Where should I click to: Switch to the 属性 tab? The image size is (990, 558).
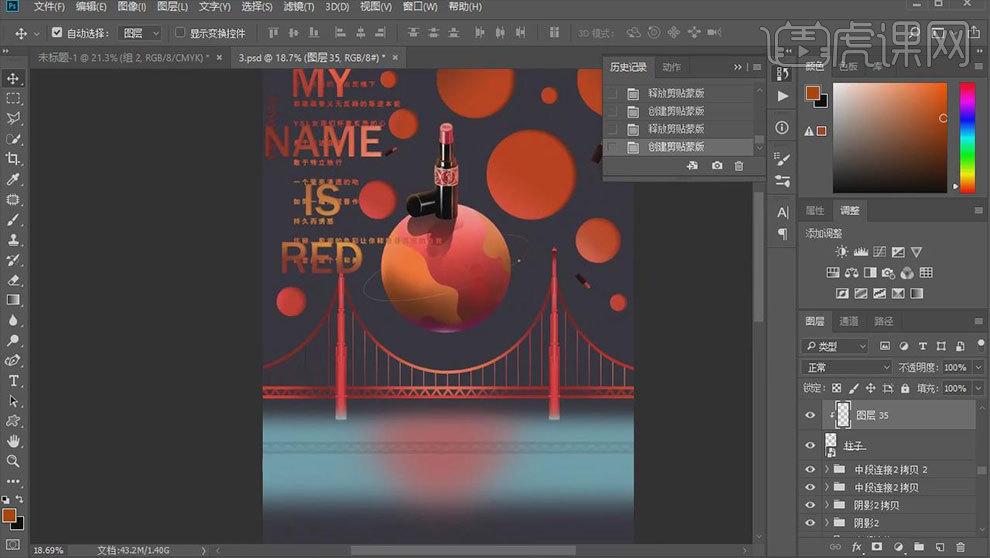[815, 211]
